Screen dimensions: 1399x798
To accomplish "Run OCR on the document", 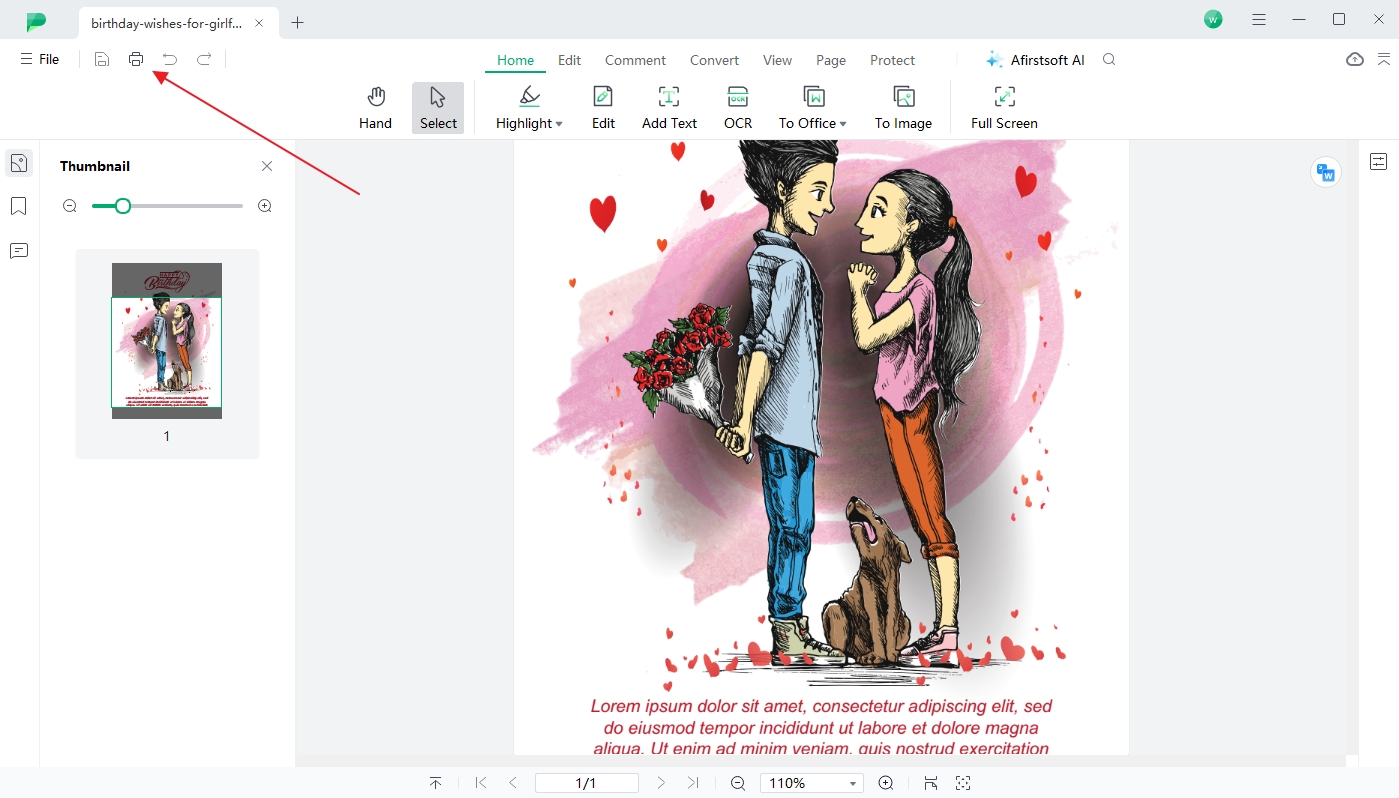I will point(738,108).
